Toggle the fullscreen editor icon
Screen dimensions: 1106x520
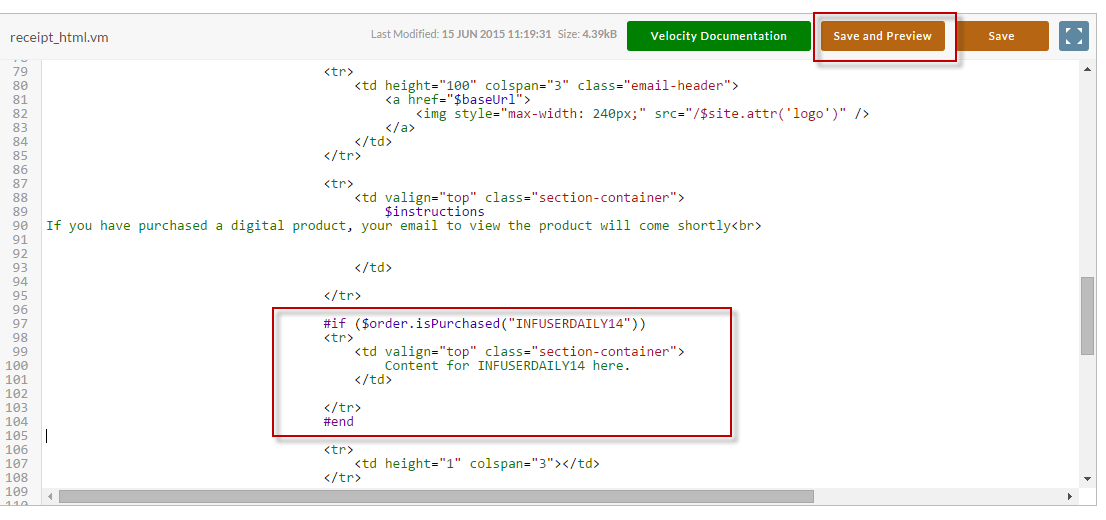point(1074,36)
